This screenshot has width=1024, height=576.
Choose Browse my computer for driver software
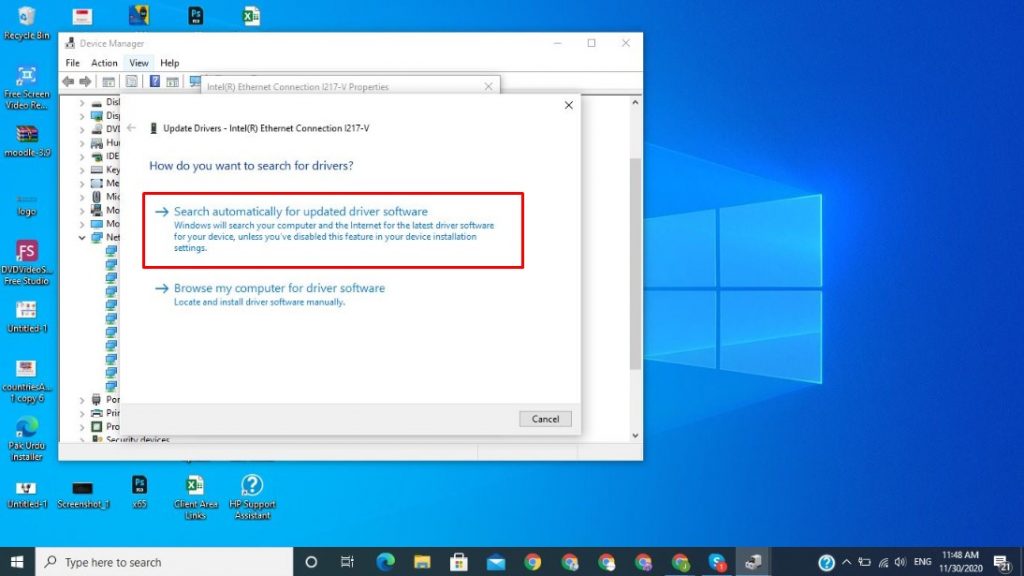279,288
